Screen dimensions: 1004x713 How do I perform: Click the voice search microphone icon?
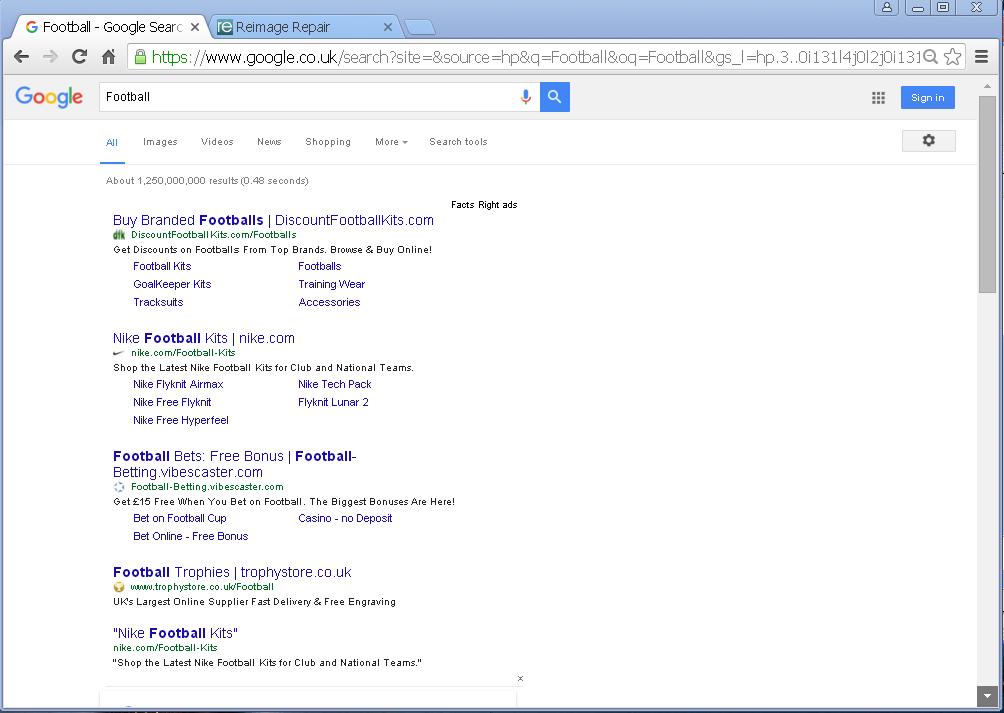point(526,97)
